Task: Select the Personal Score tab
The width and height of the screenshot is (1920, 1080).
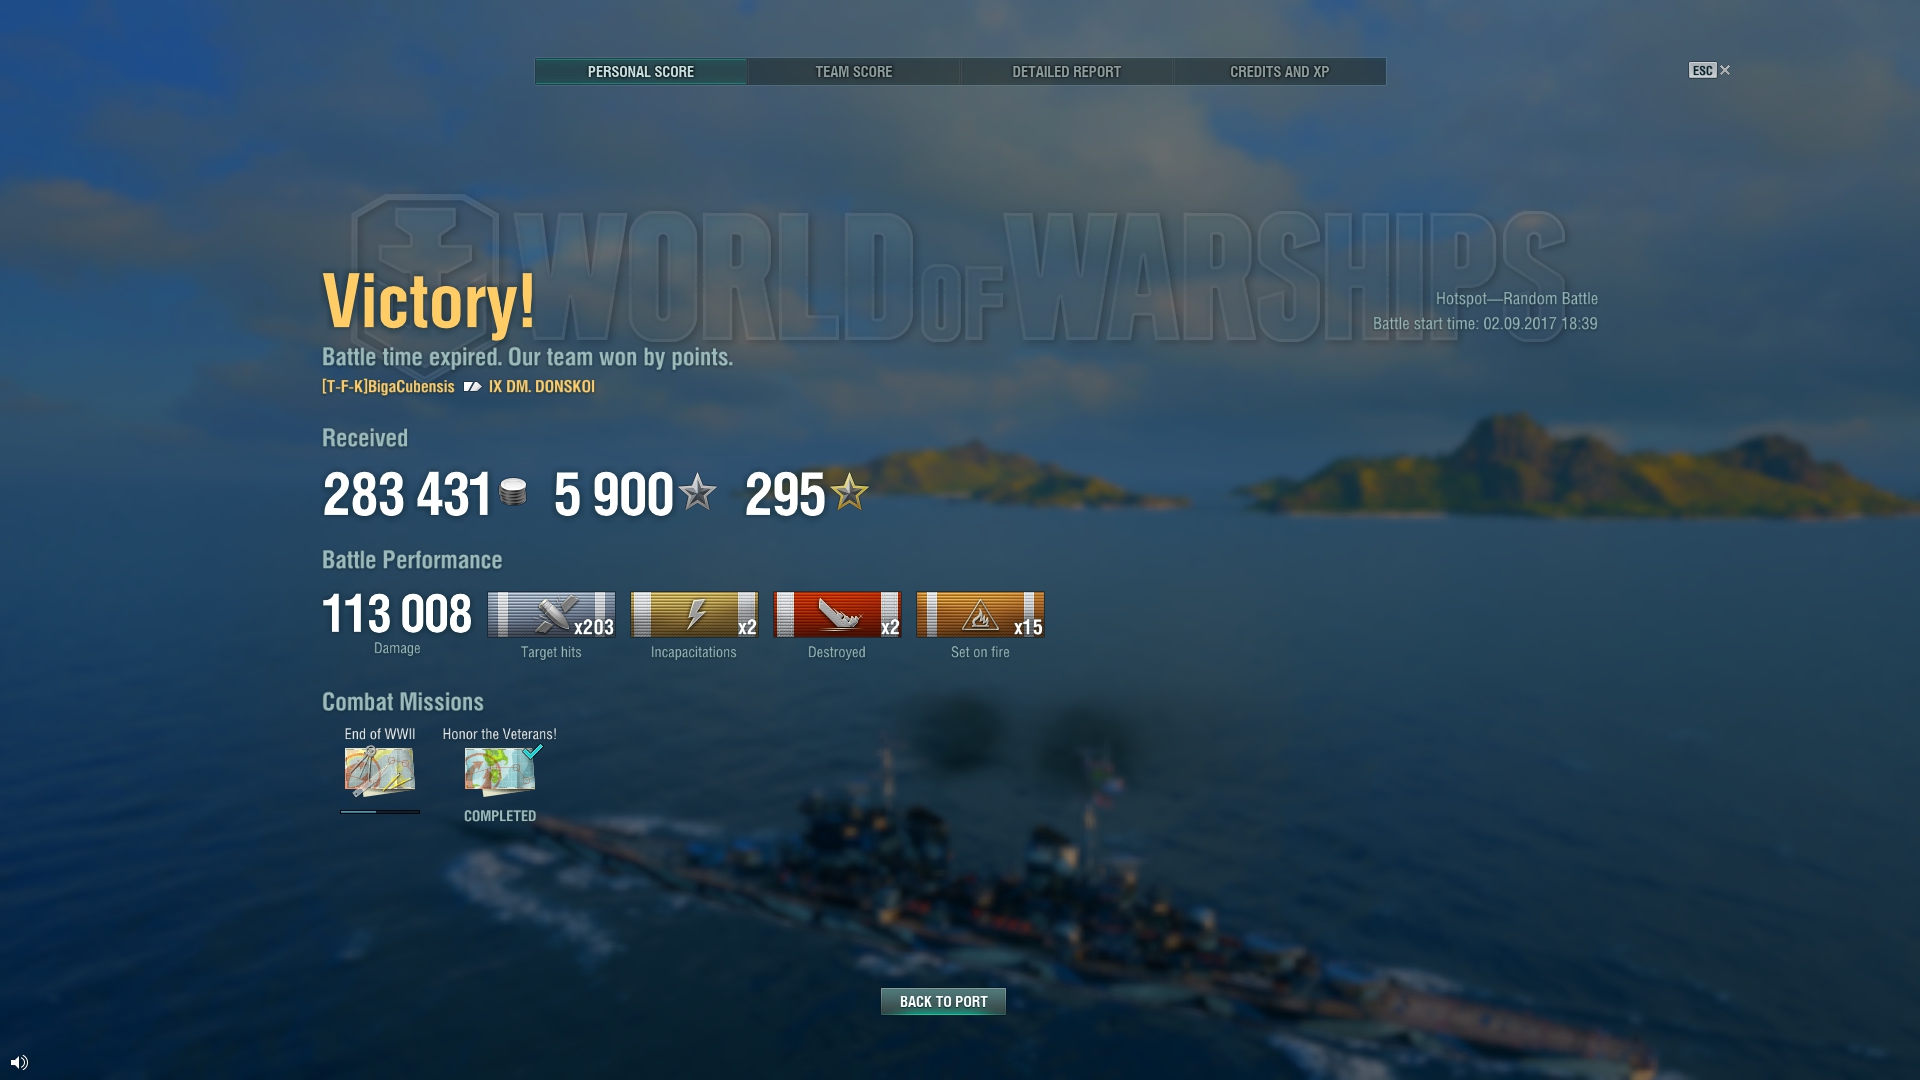Action: tap(641, 72)
